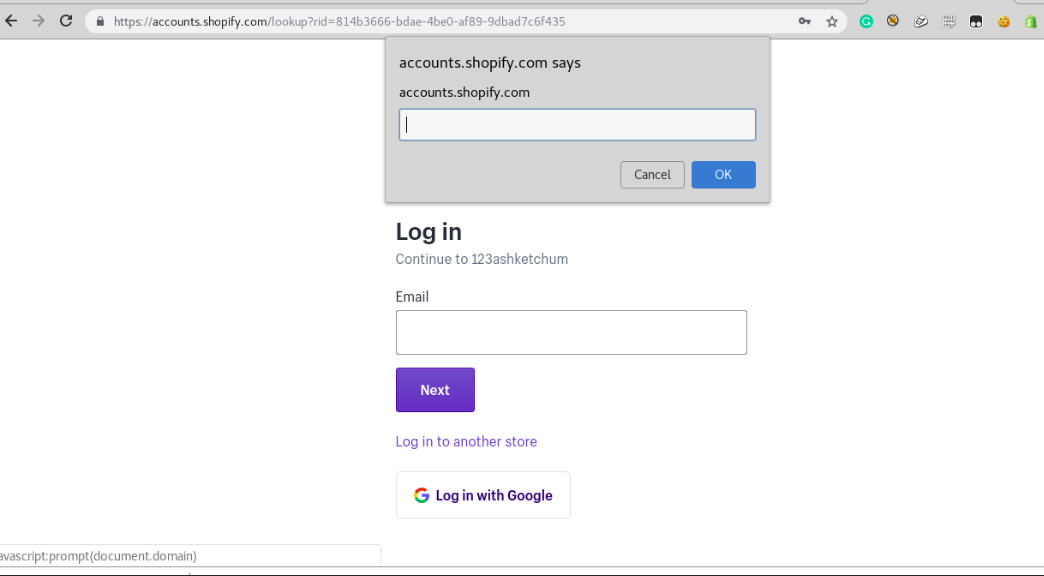The image size is (1044, 576).
Task: Open the Grammarly extension icon
Action: [866, 21]
